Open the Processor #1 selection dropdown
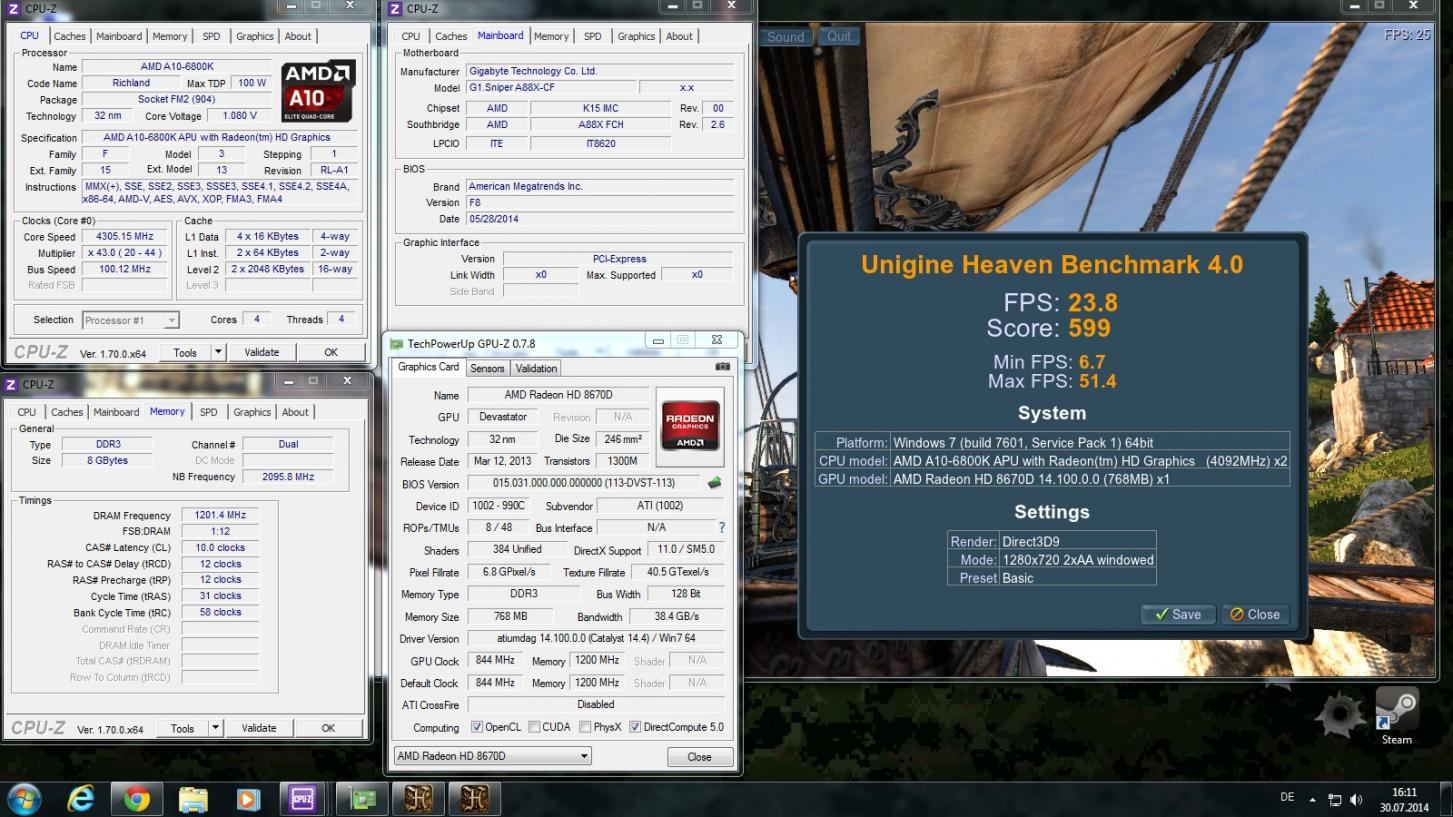Viewport: 1453px width, 817px height. pyautogui.click(x=171, y=320)
